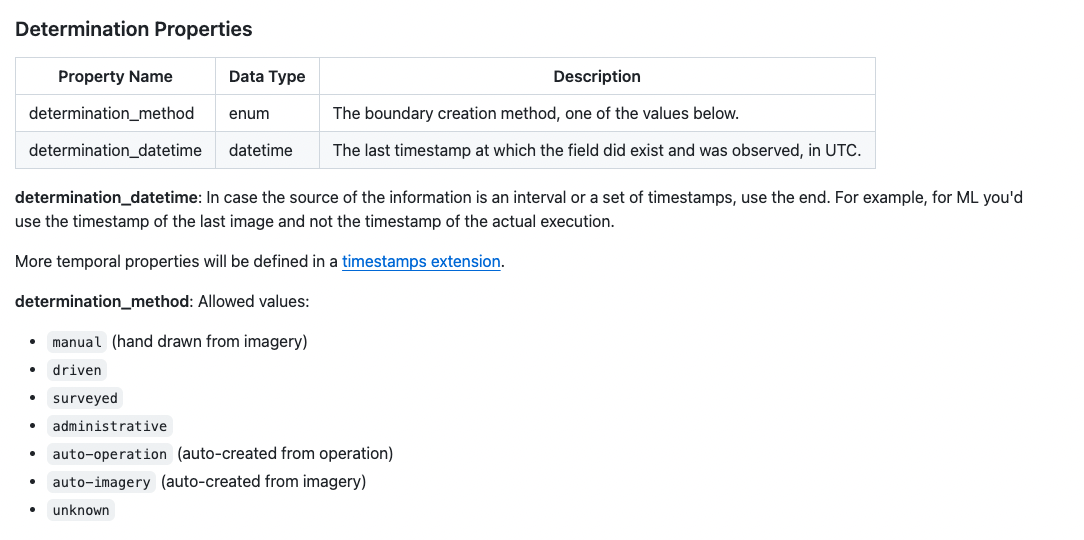Select the determination_method table cell
Image resolution: width=1084 pixels, height=540 pixels.
tap(112, 114)
